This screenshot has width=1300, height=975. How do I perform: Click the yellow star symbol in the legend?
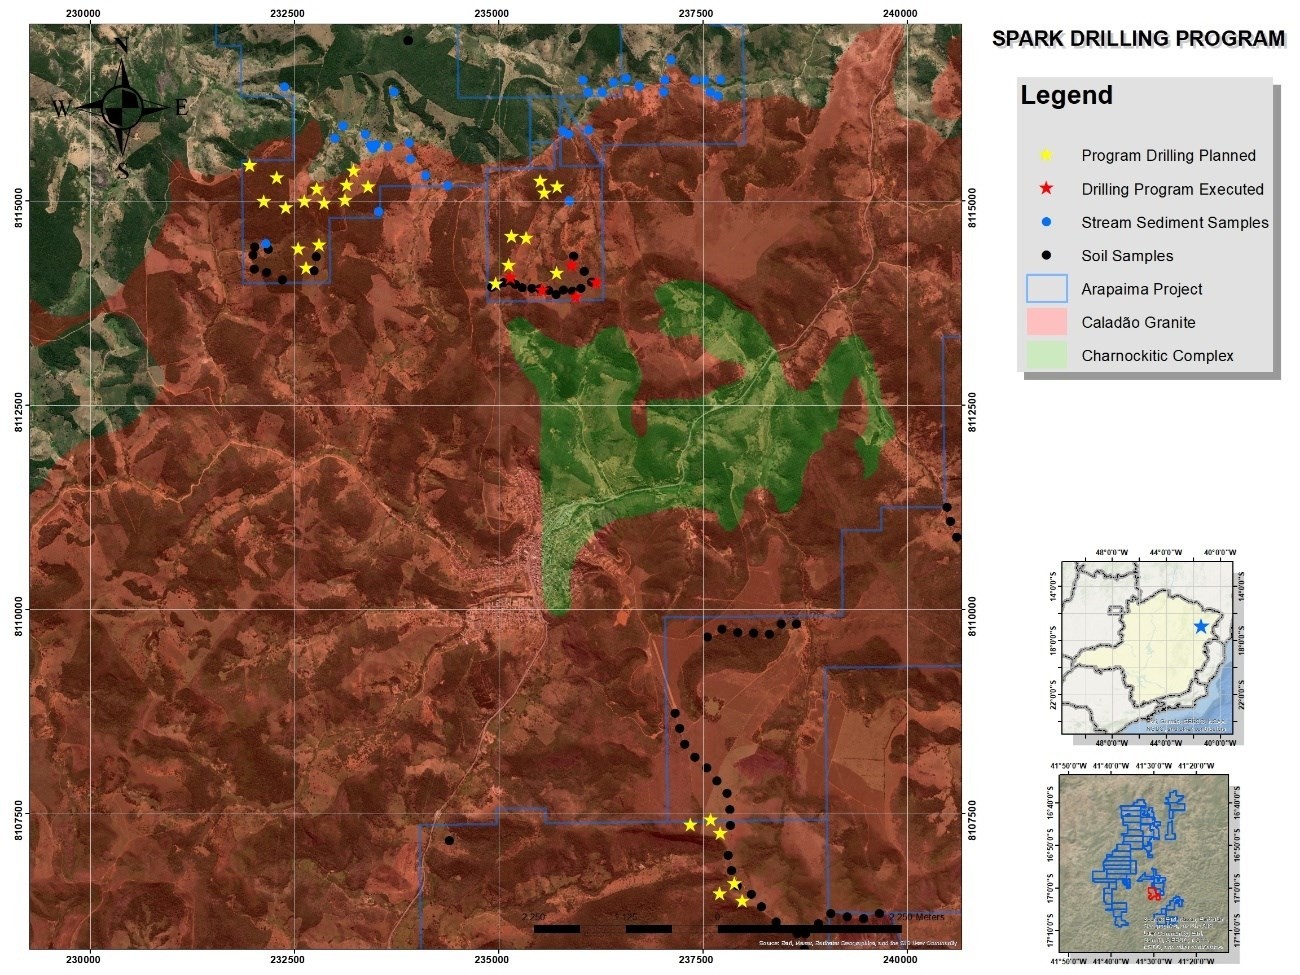click(x=1046, y=155)
